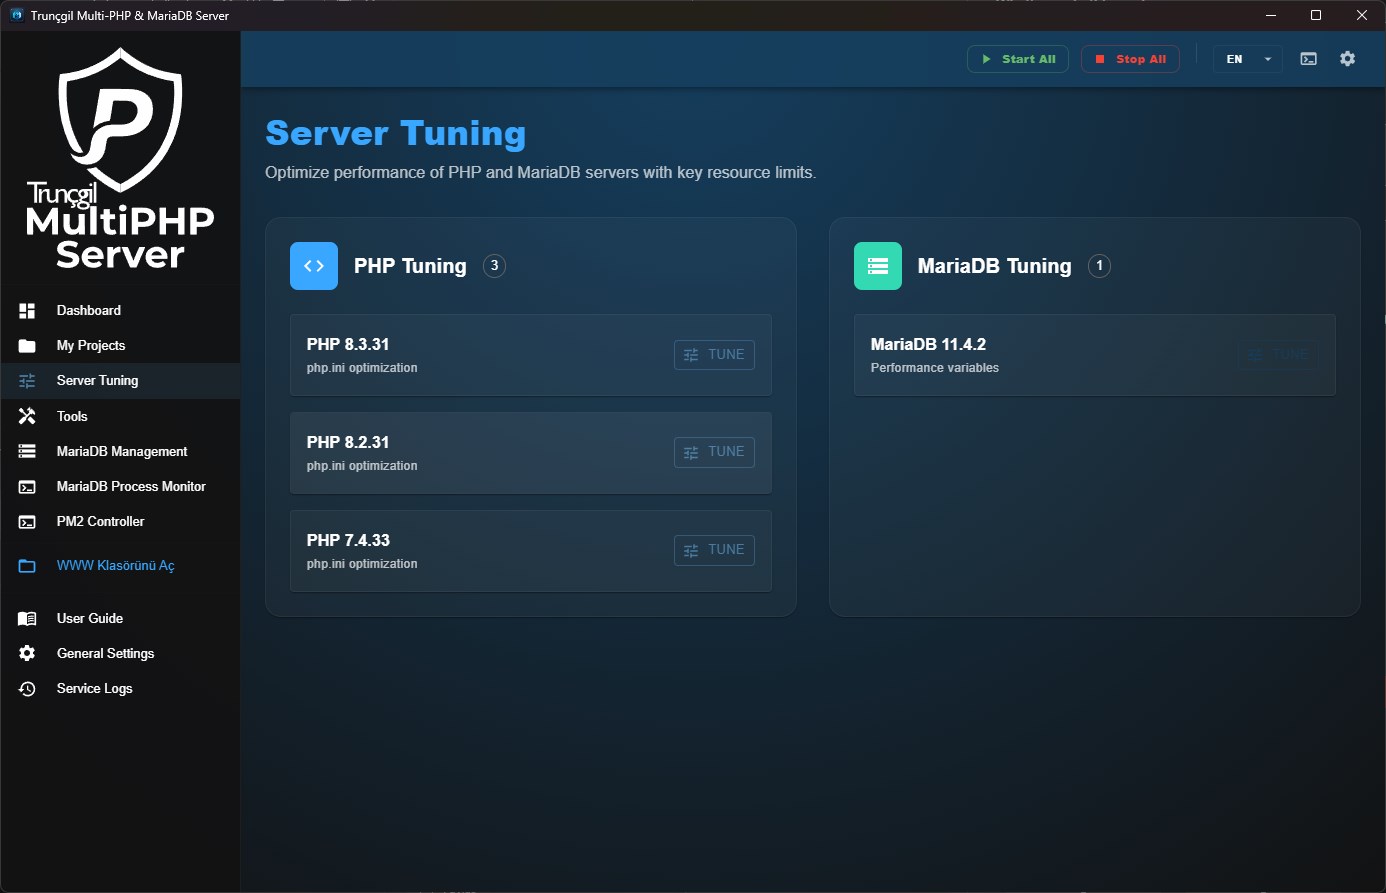Click the Dashboard grid icon in sidebar
The image size is (1386, 893).
pyautogui.click(x=27, y=311)
